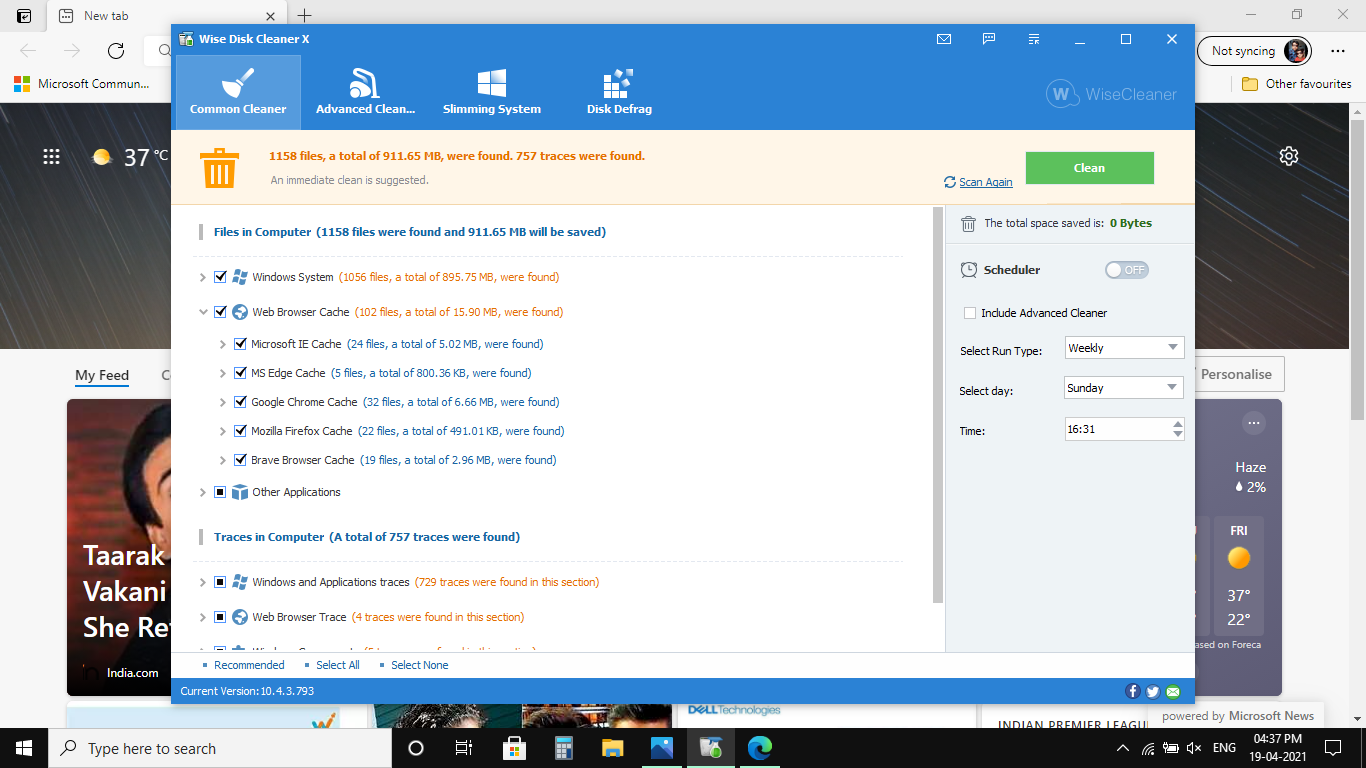The image size is (1366, 768).
Task: Open the Edge apps grid icon
Action: coord(51,156)
